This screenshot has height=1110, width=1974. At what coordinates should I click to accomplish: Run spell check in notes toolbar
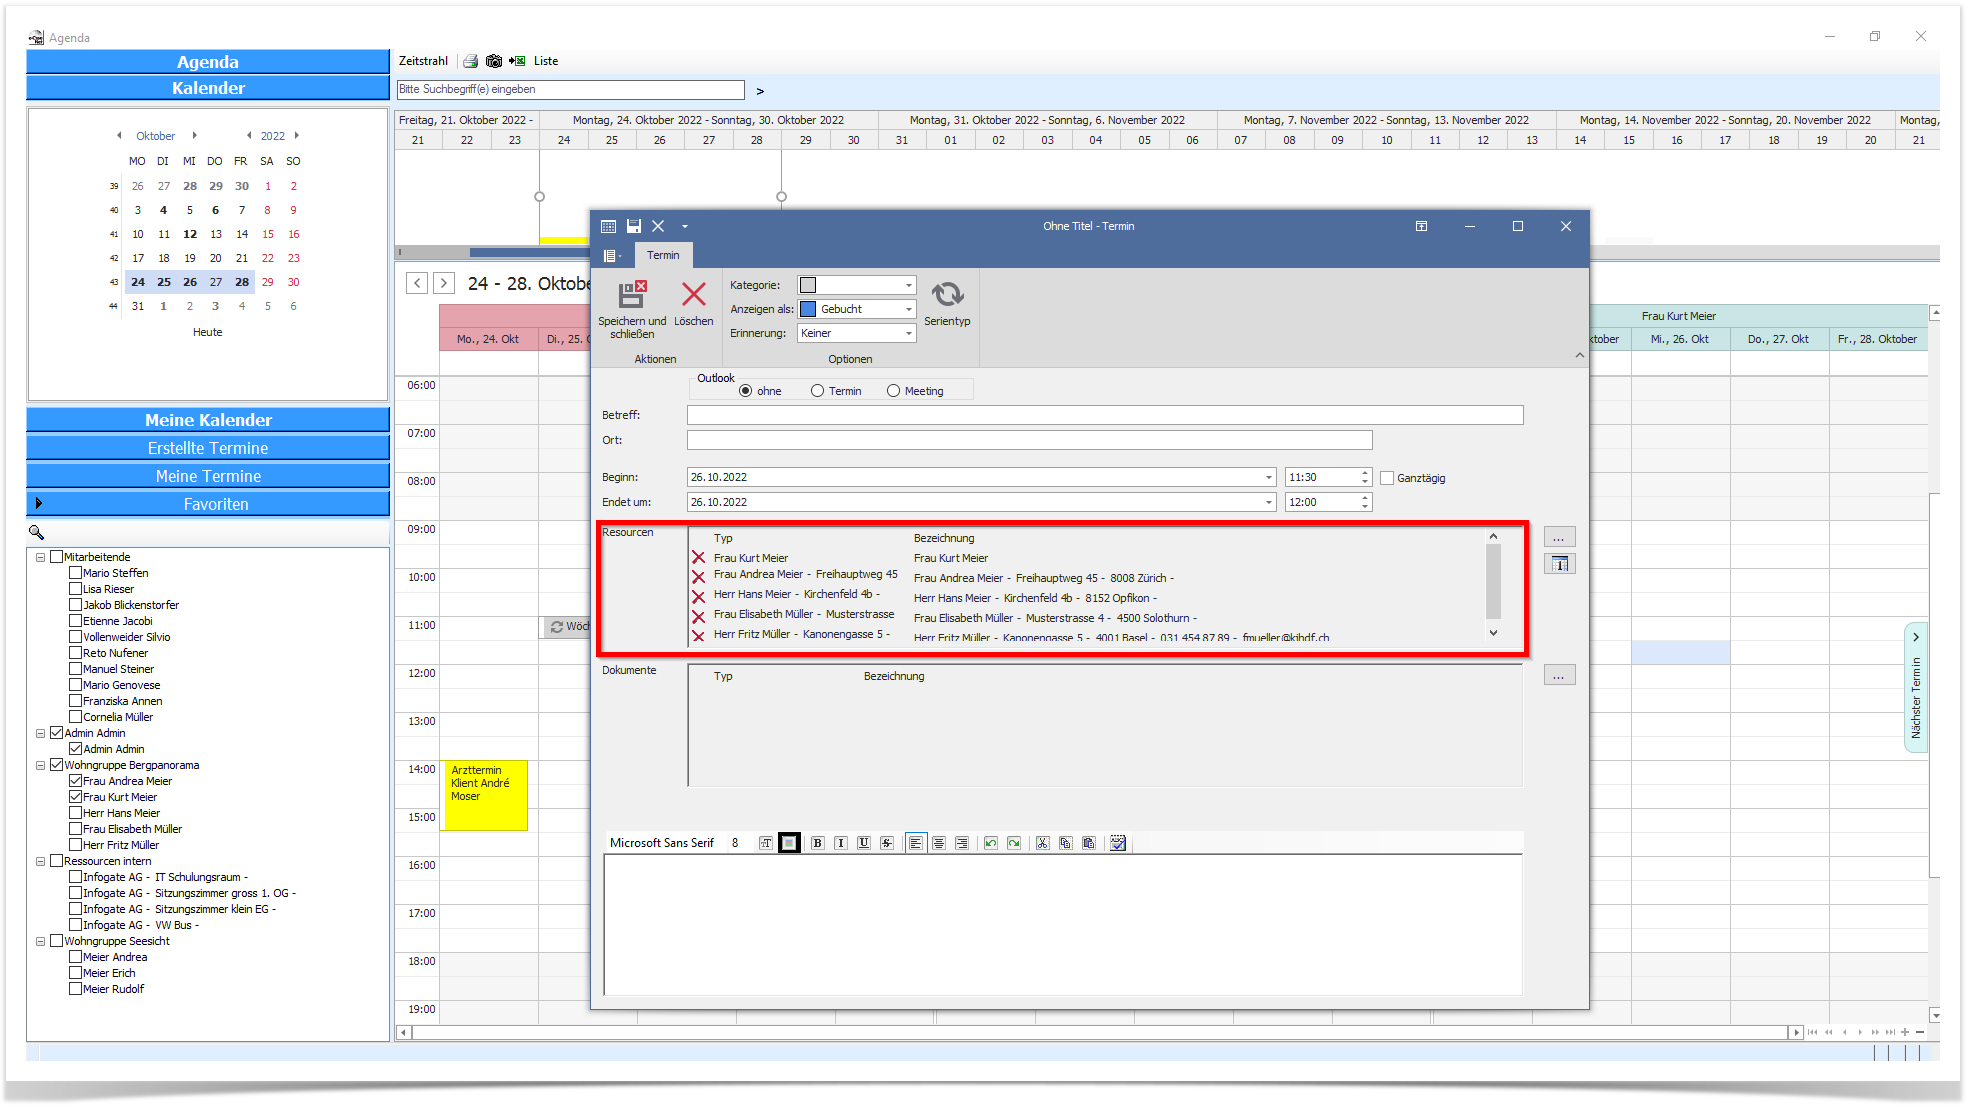(1118, 843)
